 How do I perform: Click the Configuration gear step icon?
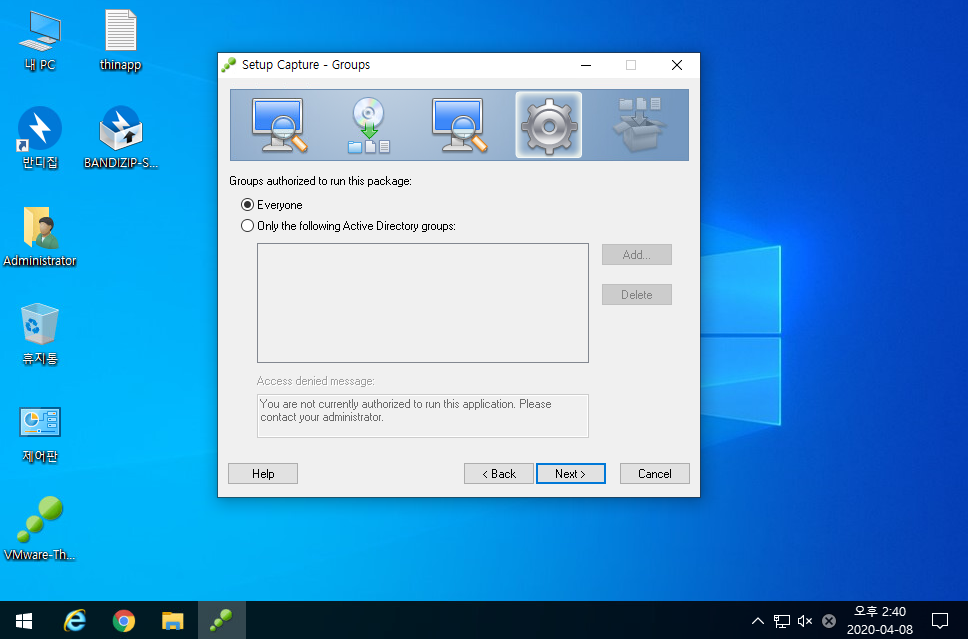[x=549, y=125]
